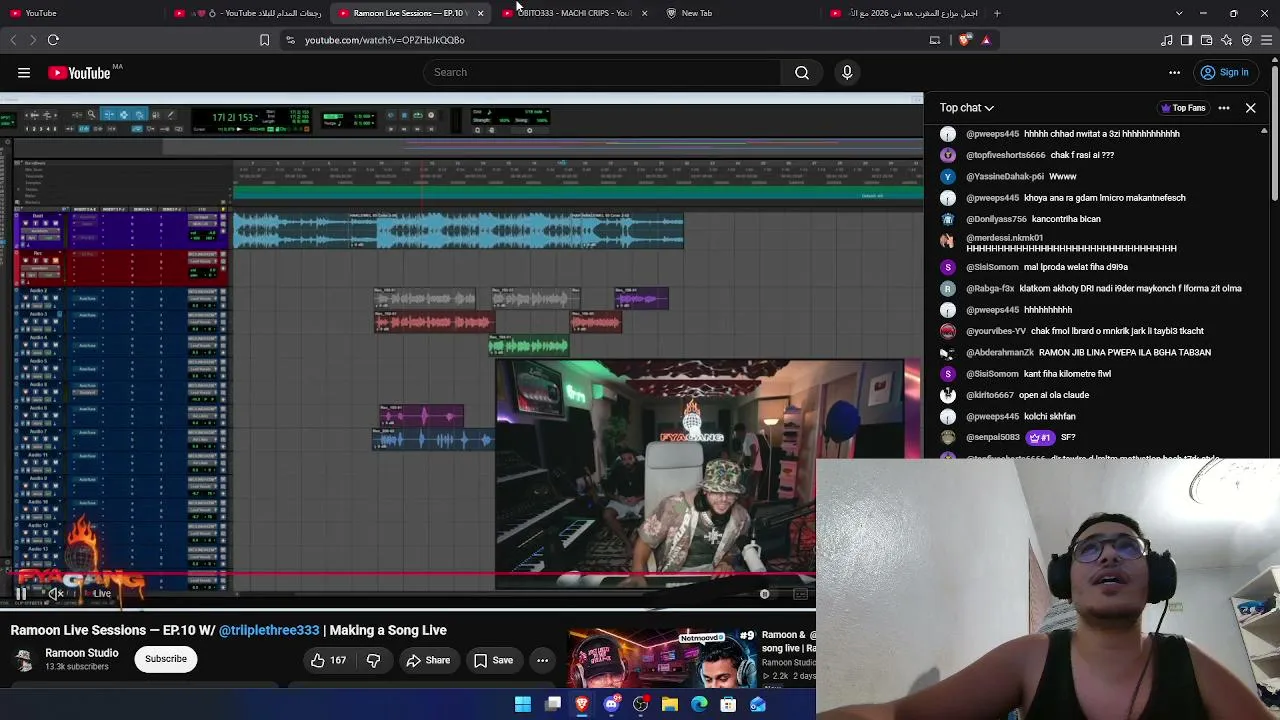The height and width of the screenshot is (720, 1280).
Task: Open the @triplethree333 channel link
Action: coord(269,630)
